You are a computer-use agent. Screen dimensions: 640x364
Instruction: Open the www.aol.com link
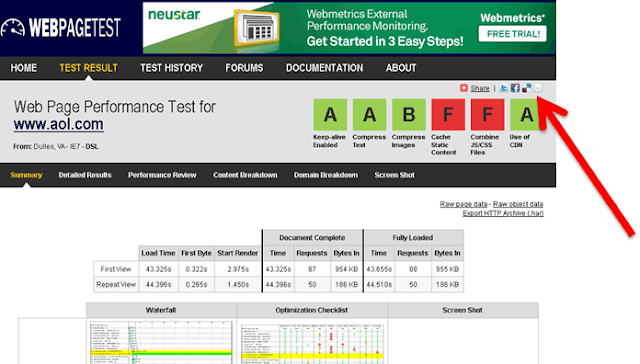tap(58, 124)
